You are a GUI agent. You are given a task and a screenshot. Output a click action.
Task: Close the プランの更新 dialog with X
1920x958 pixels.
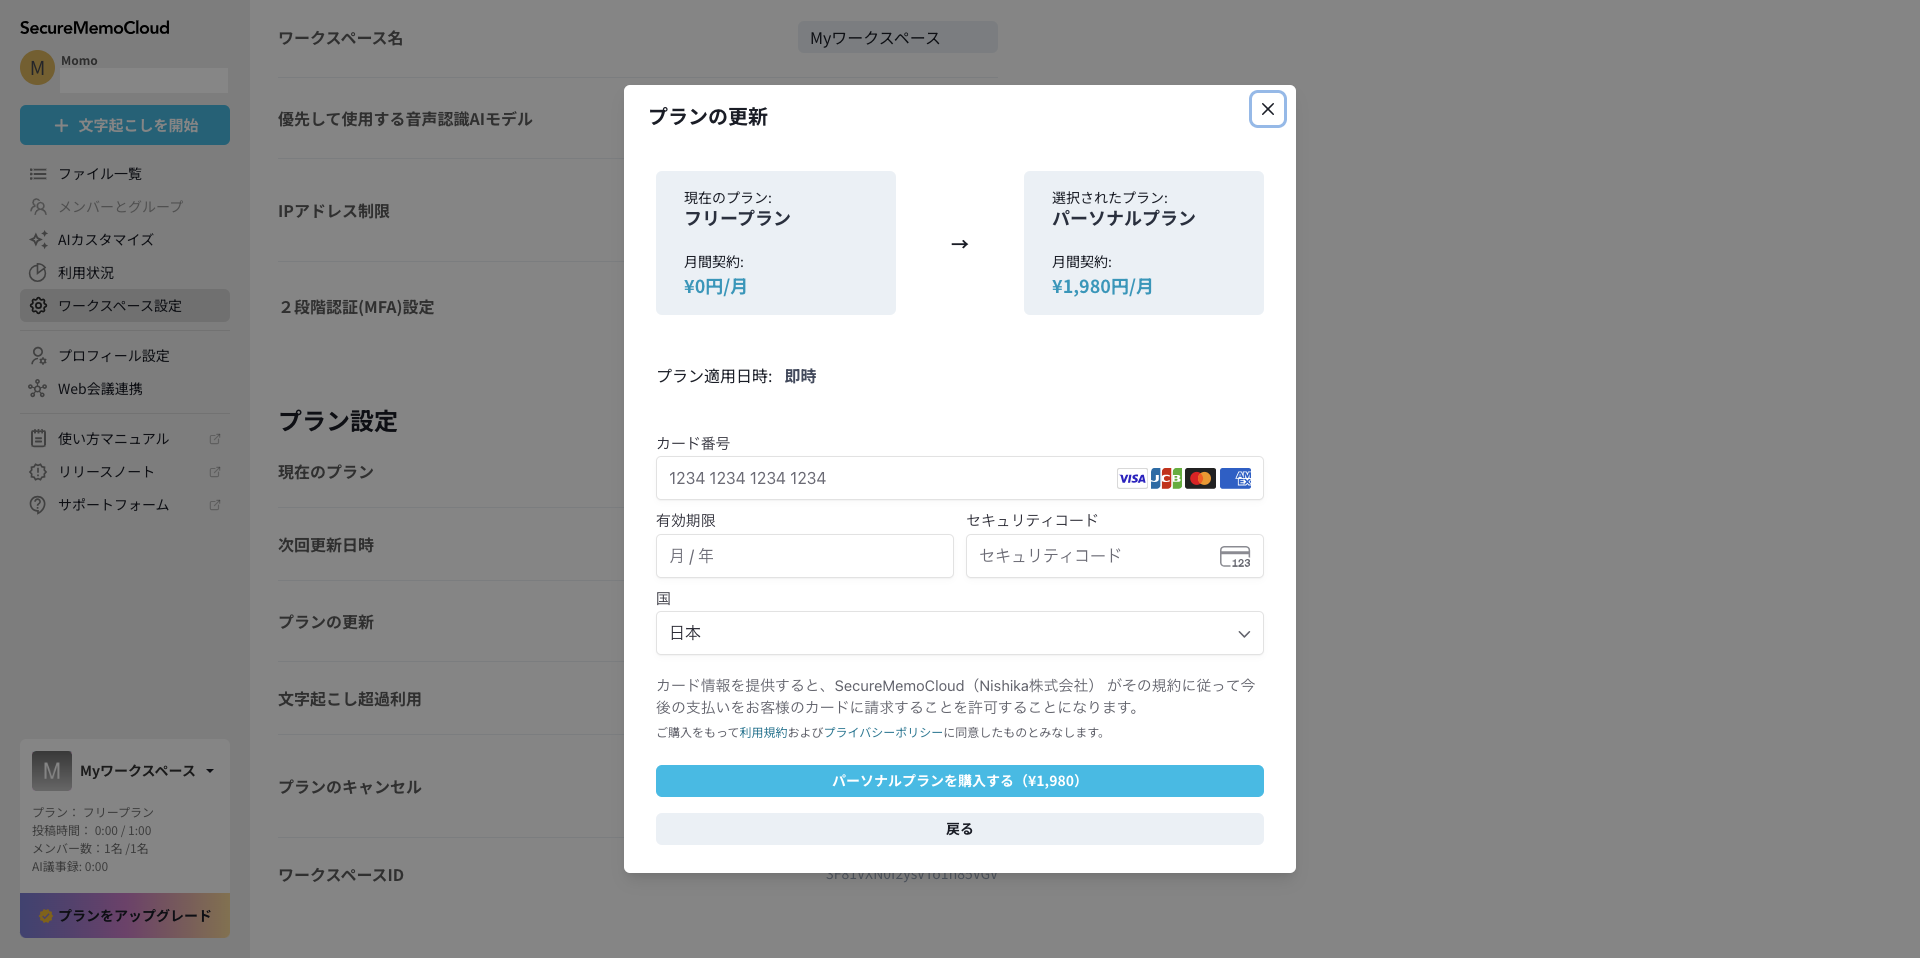[1267, 109]
